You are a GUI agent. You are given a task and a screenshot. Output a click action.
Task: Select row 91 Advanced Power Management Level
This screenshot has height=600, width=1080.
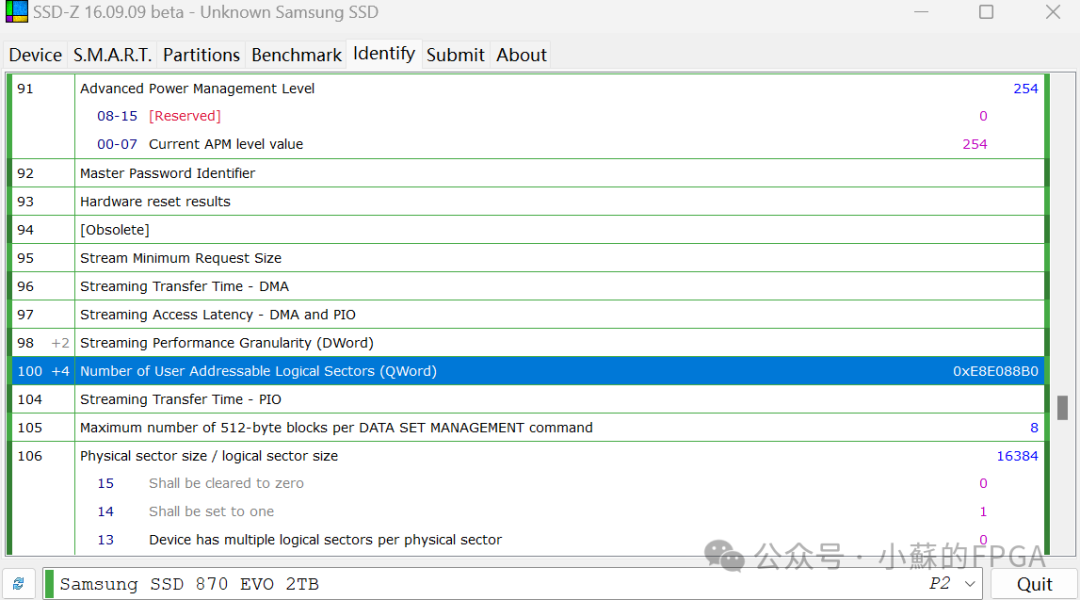528,88
